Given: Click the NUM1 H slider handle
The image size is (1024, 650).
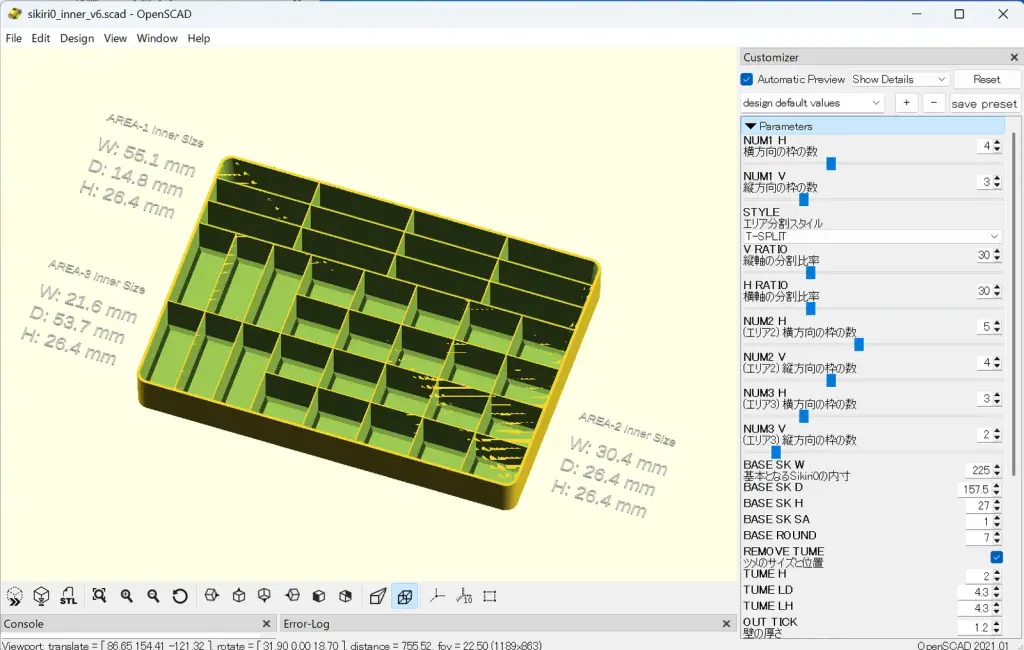Looking at the screenshot, I should point(830,164).
